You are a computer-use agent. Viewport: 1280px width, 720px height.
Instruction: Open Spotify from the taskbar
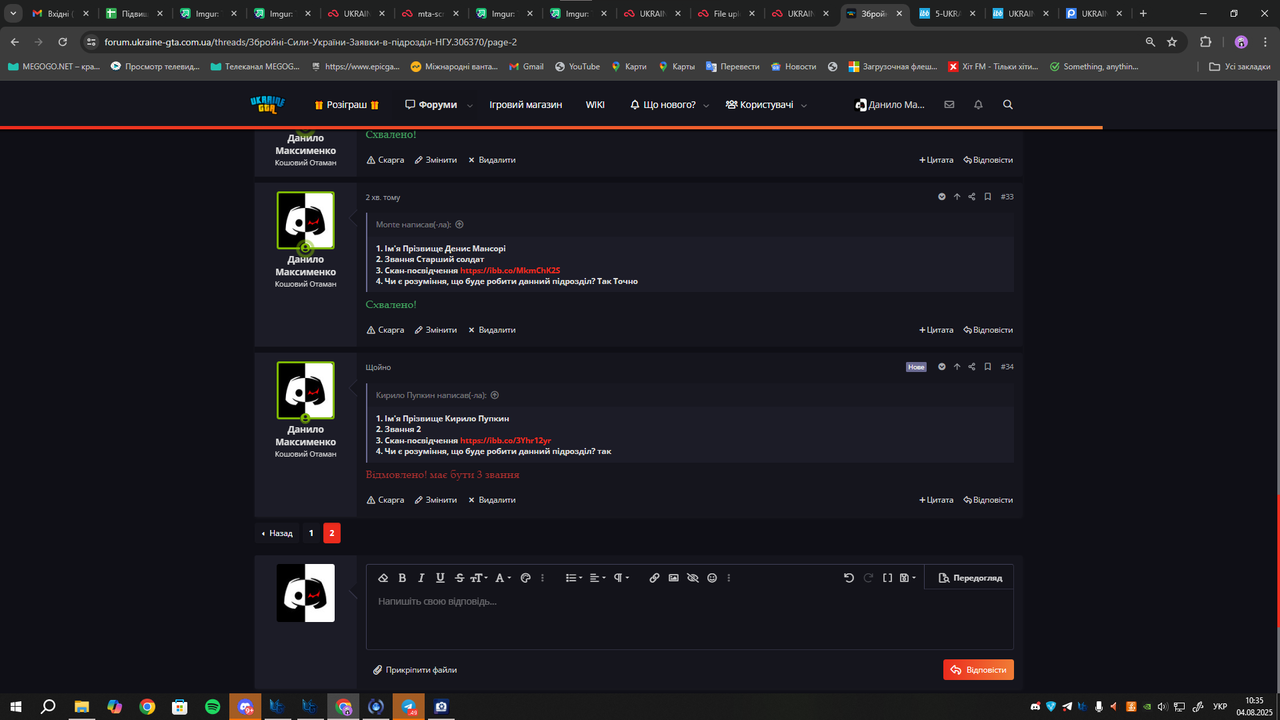pyautogui.click(x=213, y=706)
